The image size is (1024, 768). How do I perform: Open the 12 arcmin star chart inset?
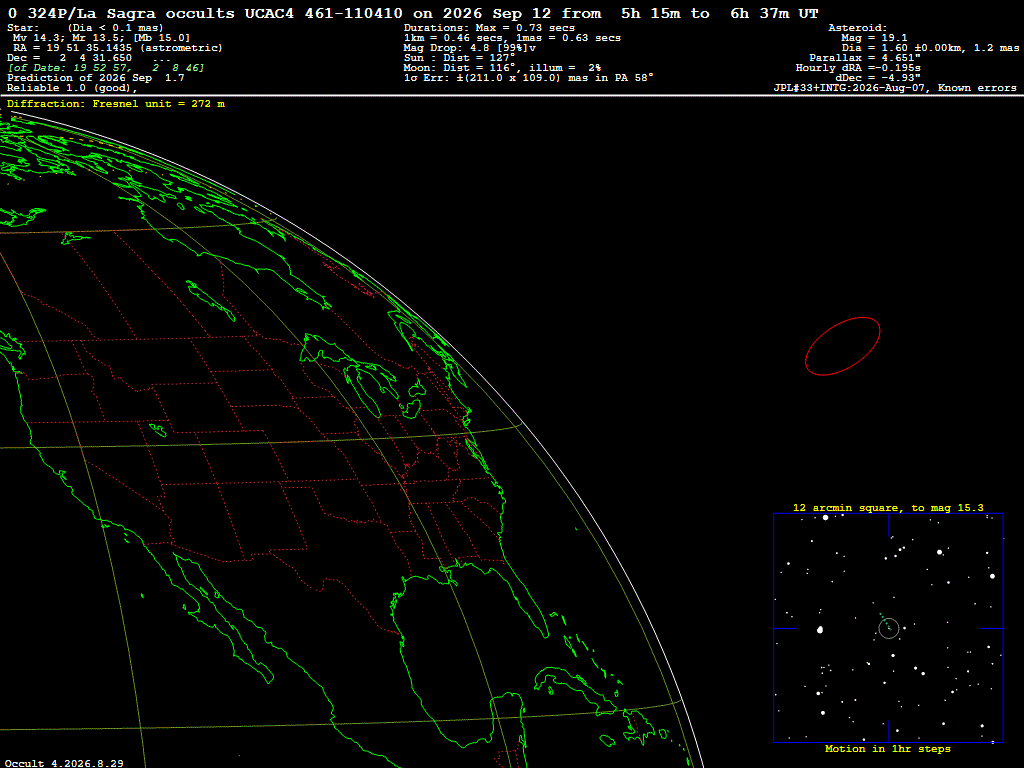[888, 628]
